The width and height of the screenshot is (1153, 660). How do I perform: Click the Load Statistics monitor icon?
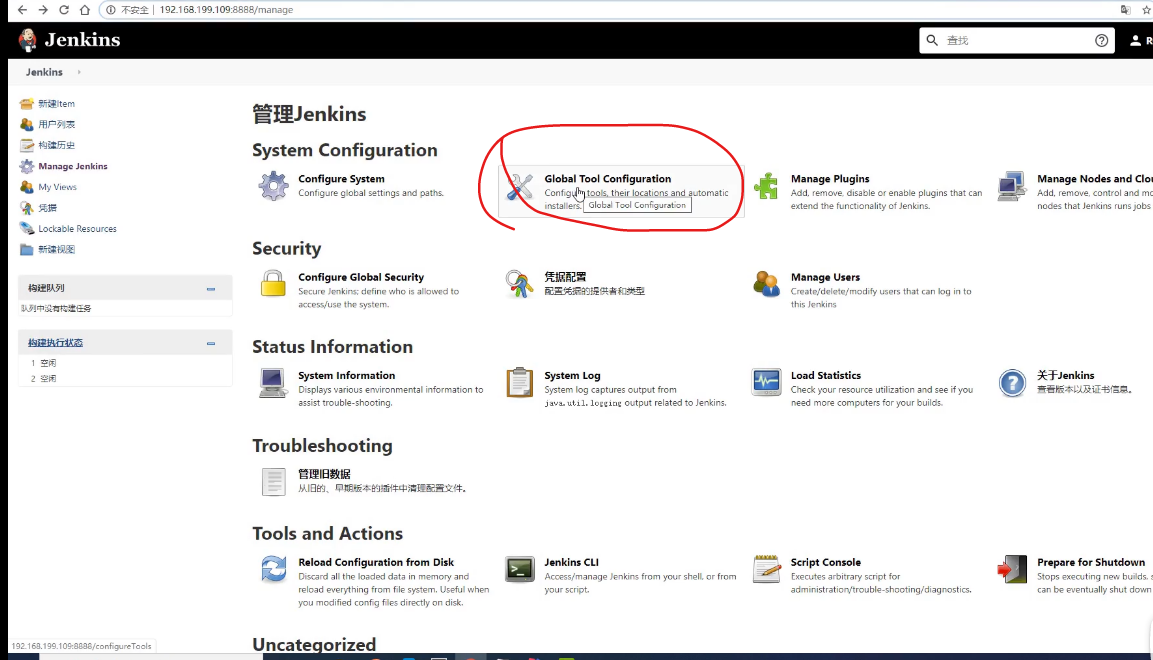click(x=766, y=382)
